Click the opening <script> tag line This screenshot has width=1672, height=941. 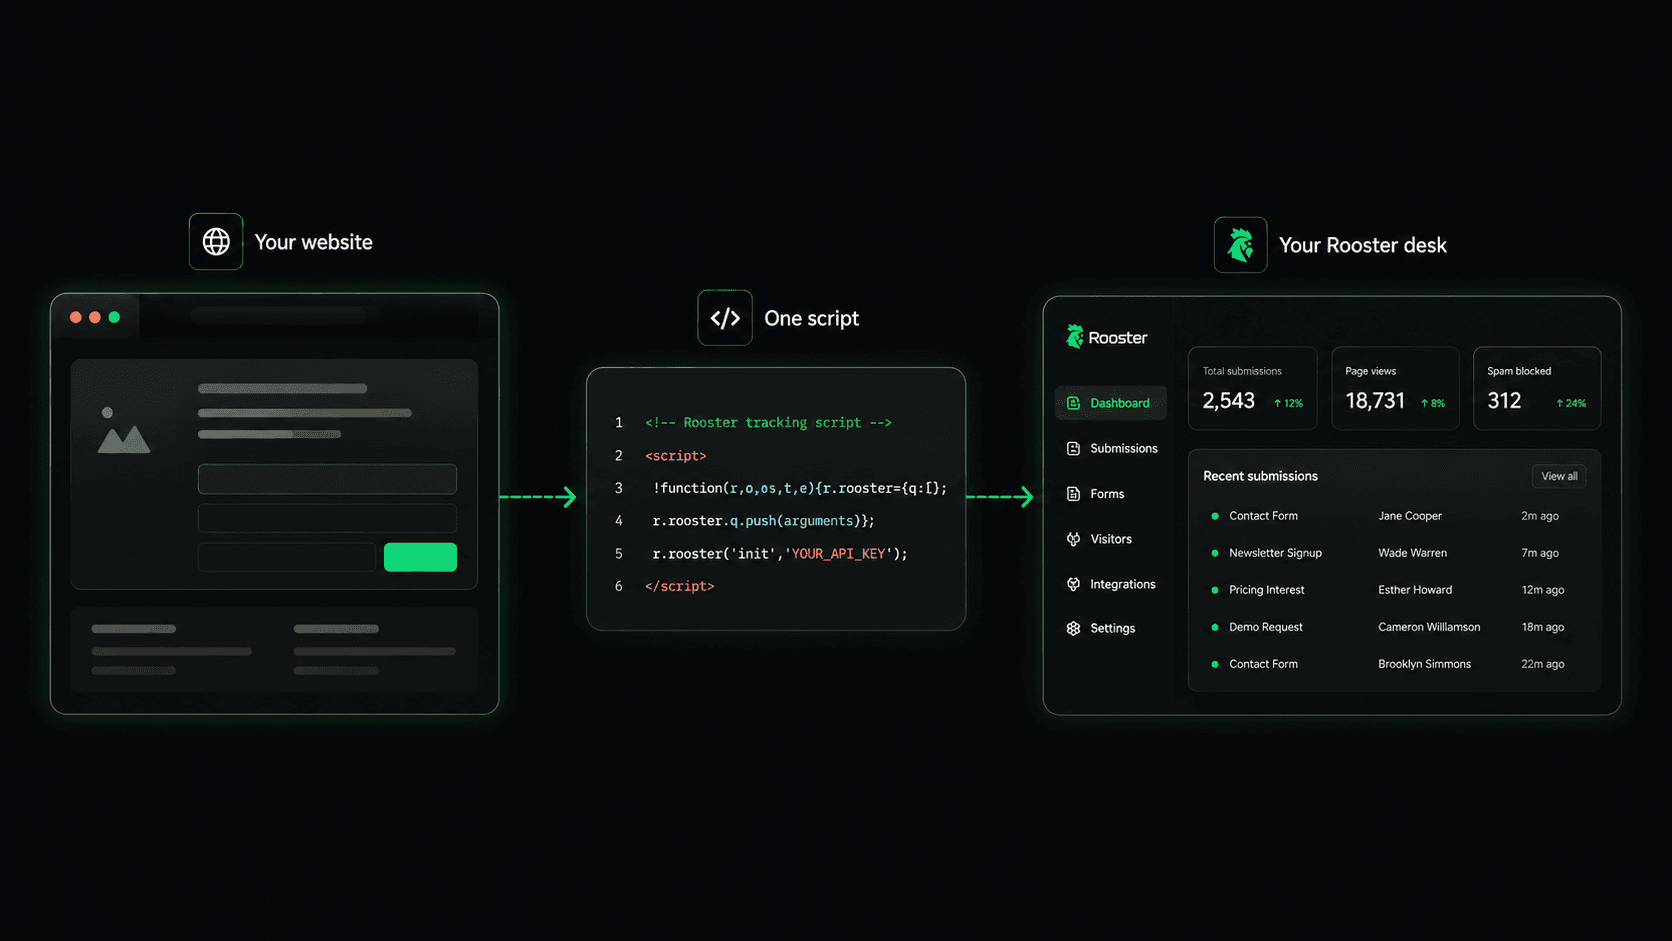click(676, 456)
